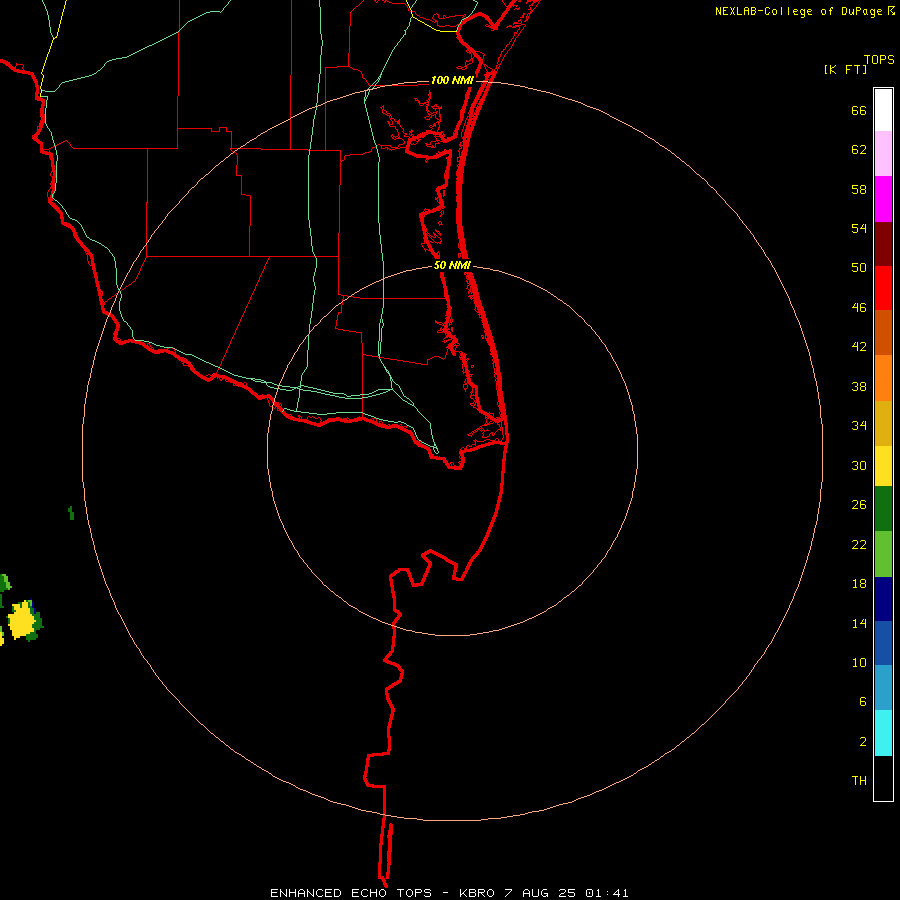Click the '30' legend scale value

click(859, 465)
